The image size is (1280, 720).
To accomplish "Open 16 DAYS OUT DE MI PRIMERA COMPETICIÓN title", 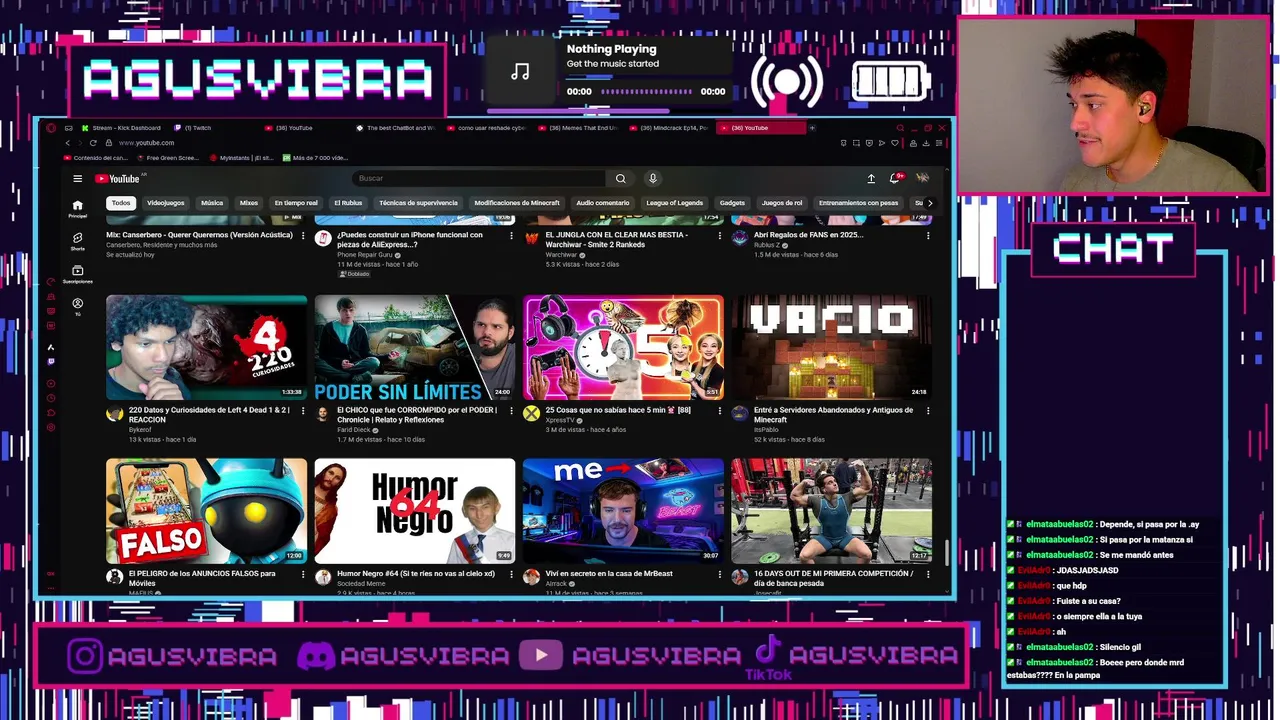I will tap(833, 578).
